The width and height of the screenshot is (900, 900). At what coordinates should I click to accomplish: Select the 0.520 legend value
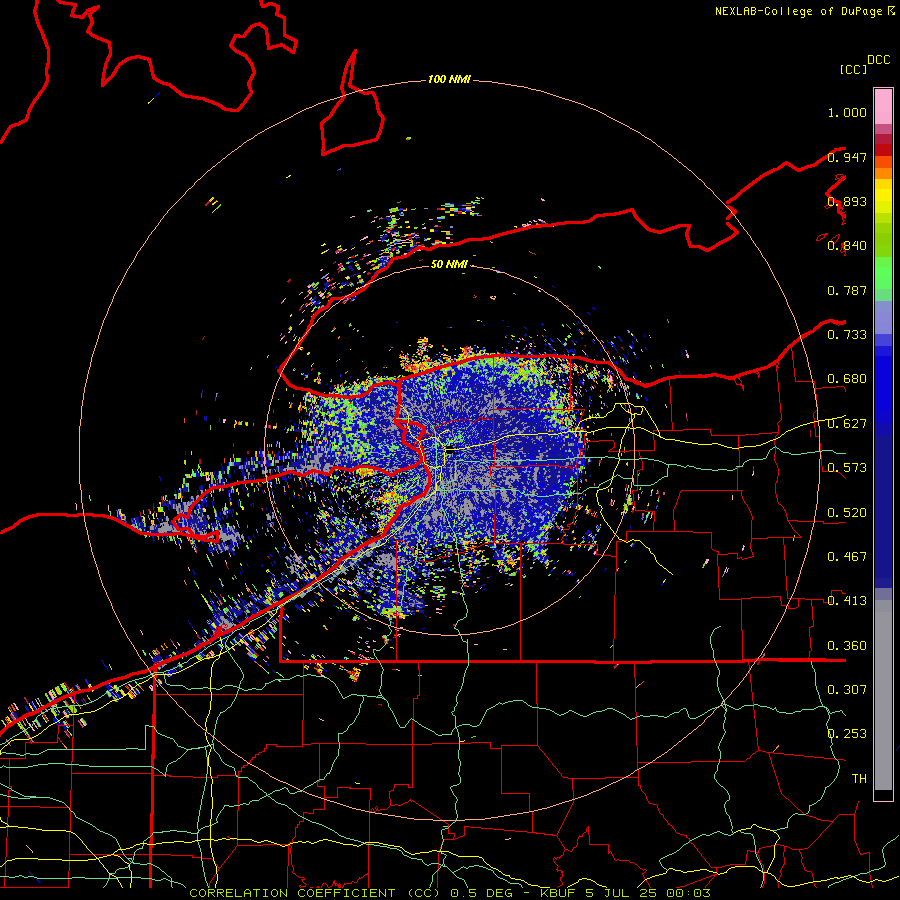point(847,513)
